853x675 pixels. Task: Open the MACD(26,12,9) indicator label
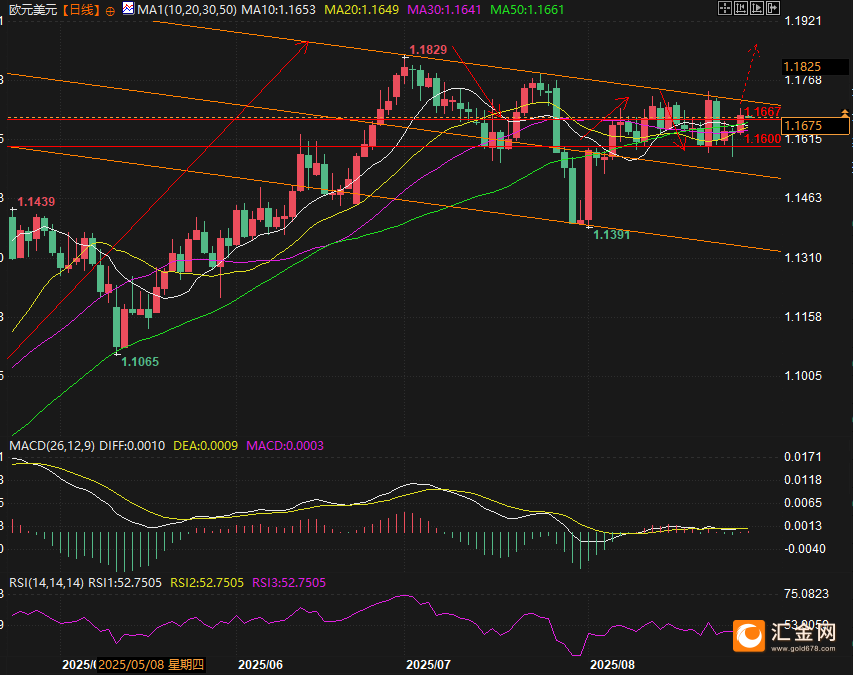click(x=52, y=446)
